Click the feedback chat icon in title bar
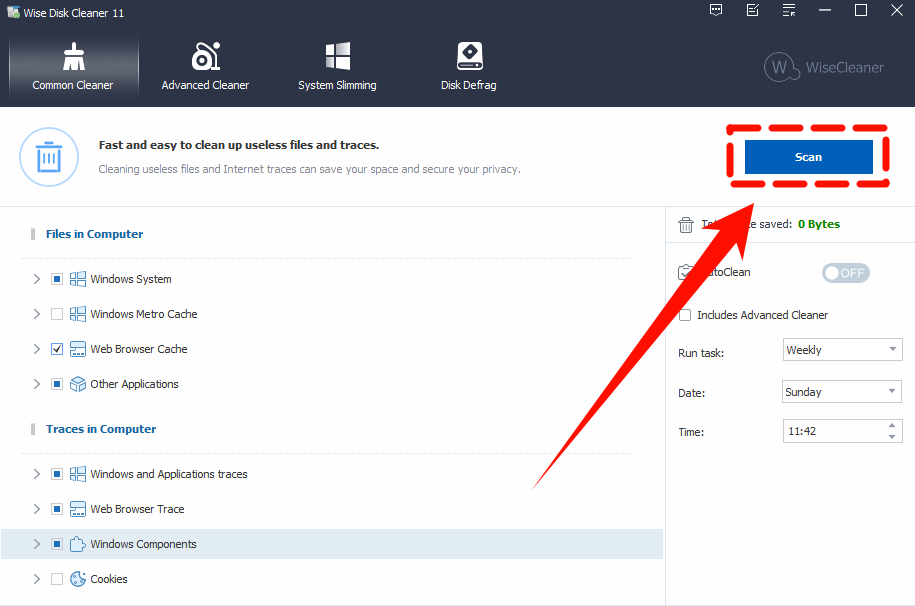 [x=716, y=11]
